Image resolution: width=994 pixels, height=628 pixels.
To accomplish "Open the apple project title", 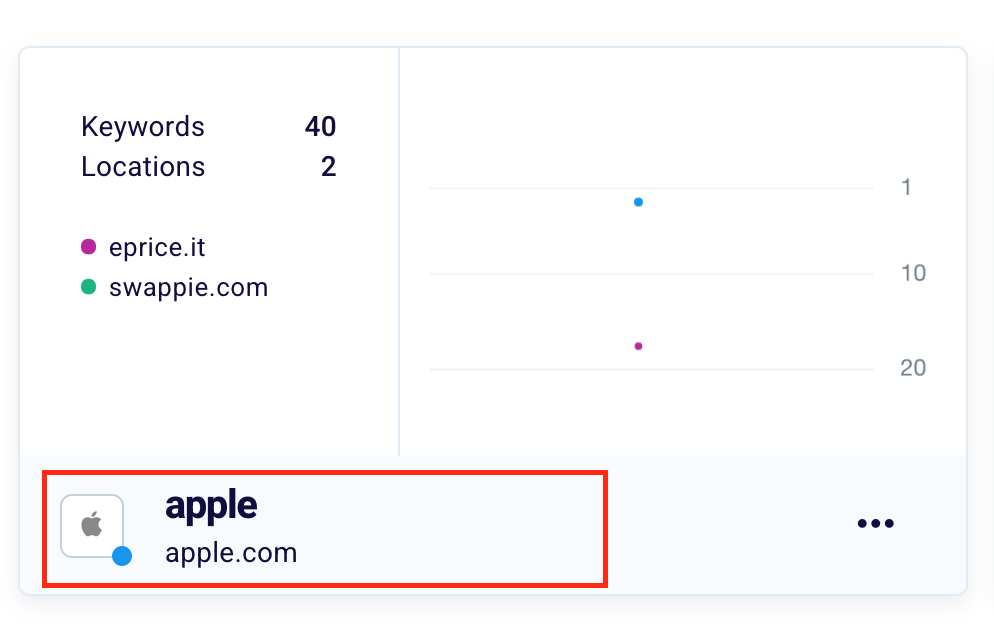I will coord(211,506).
